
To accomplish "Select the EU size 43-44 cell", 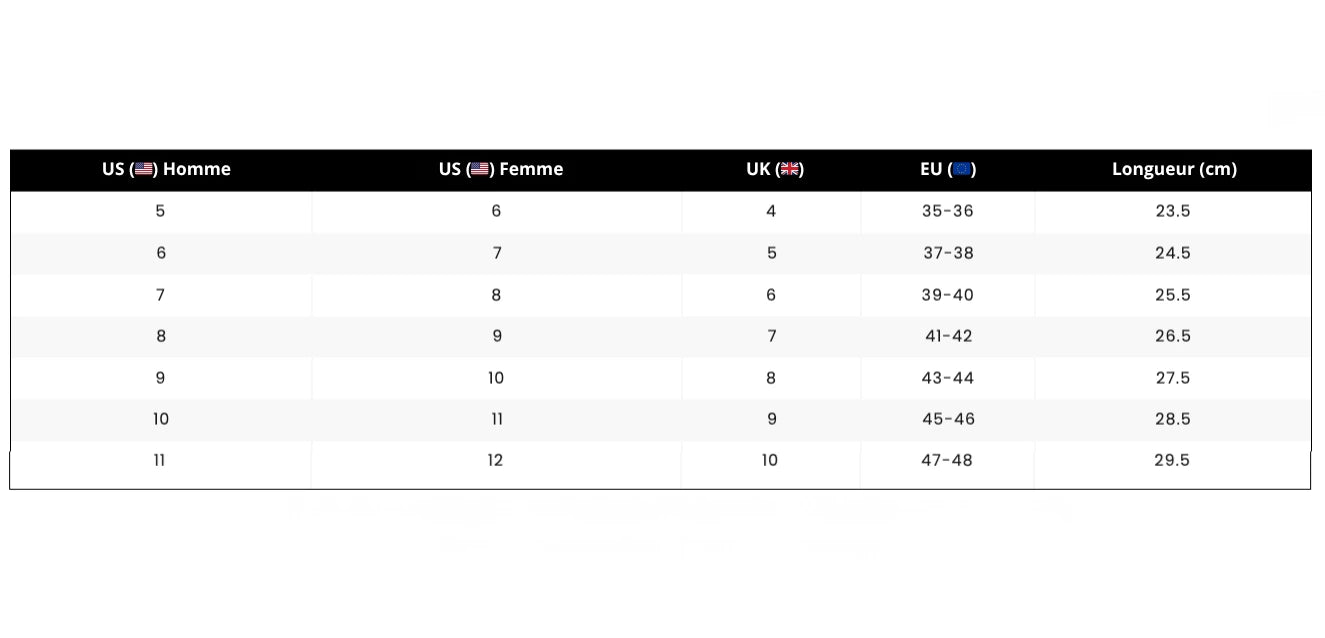I will [947, 378].
